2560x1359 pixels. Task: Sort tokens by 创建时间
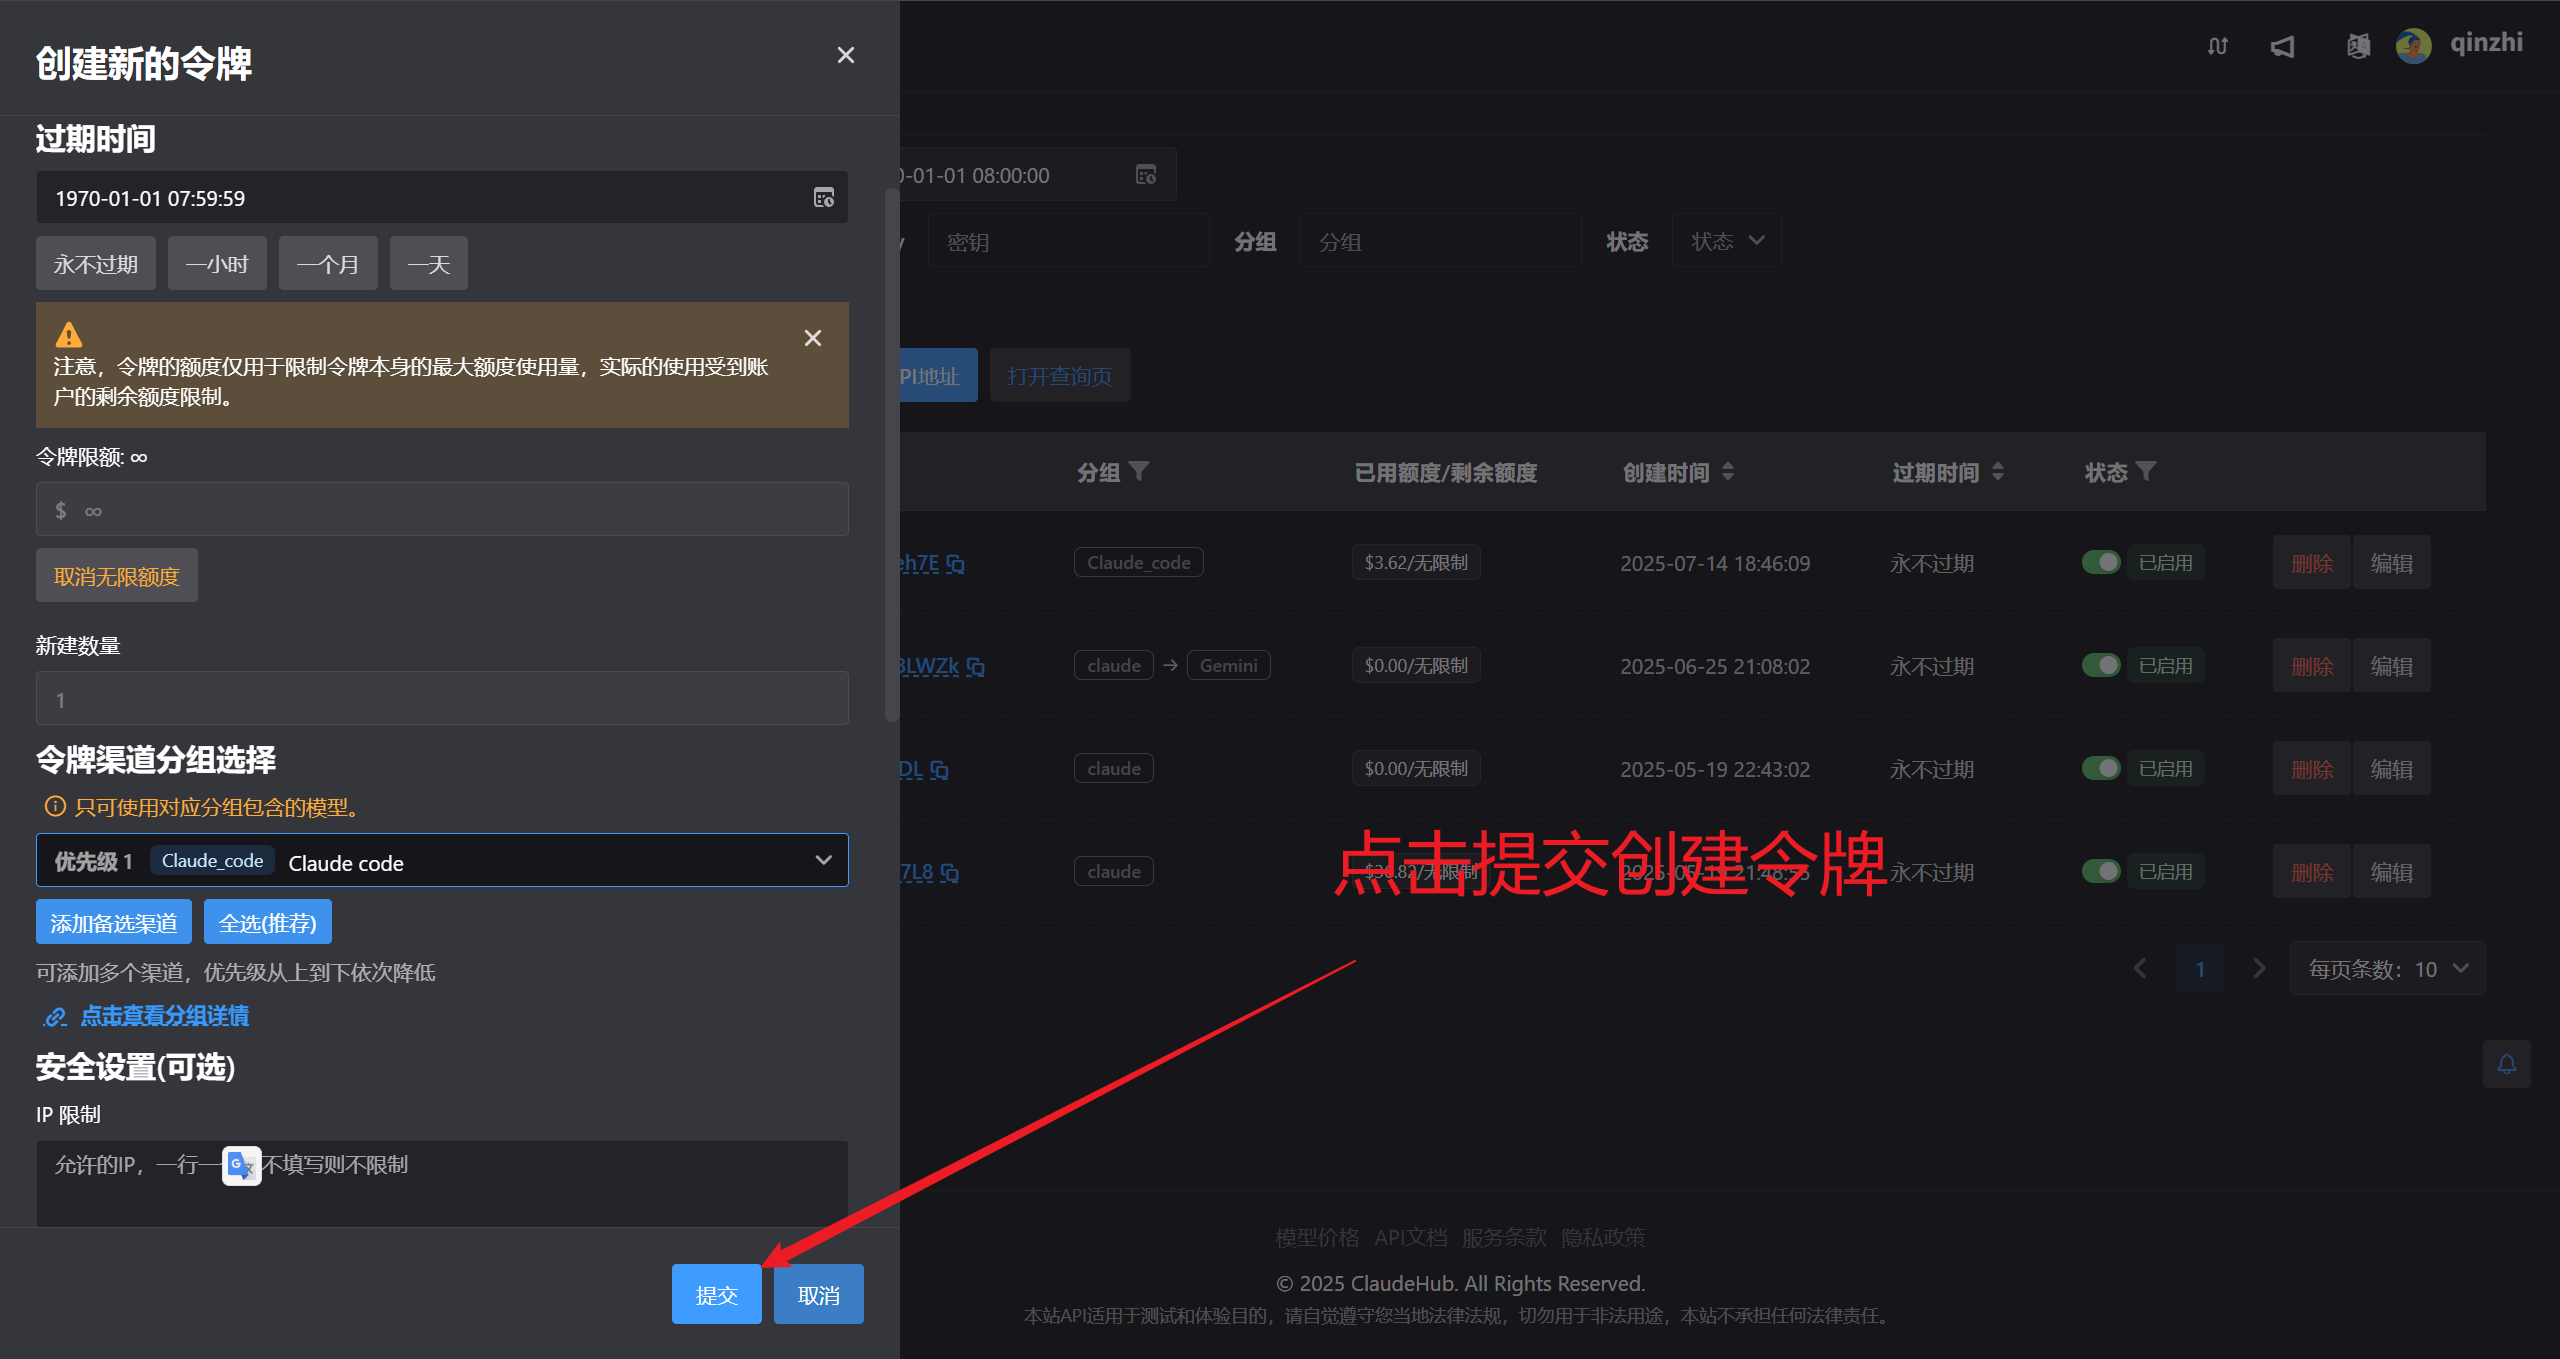[1728, 471]
